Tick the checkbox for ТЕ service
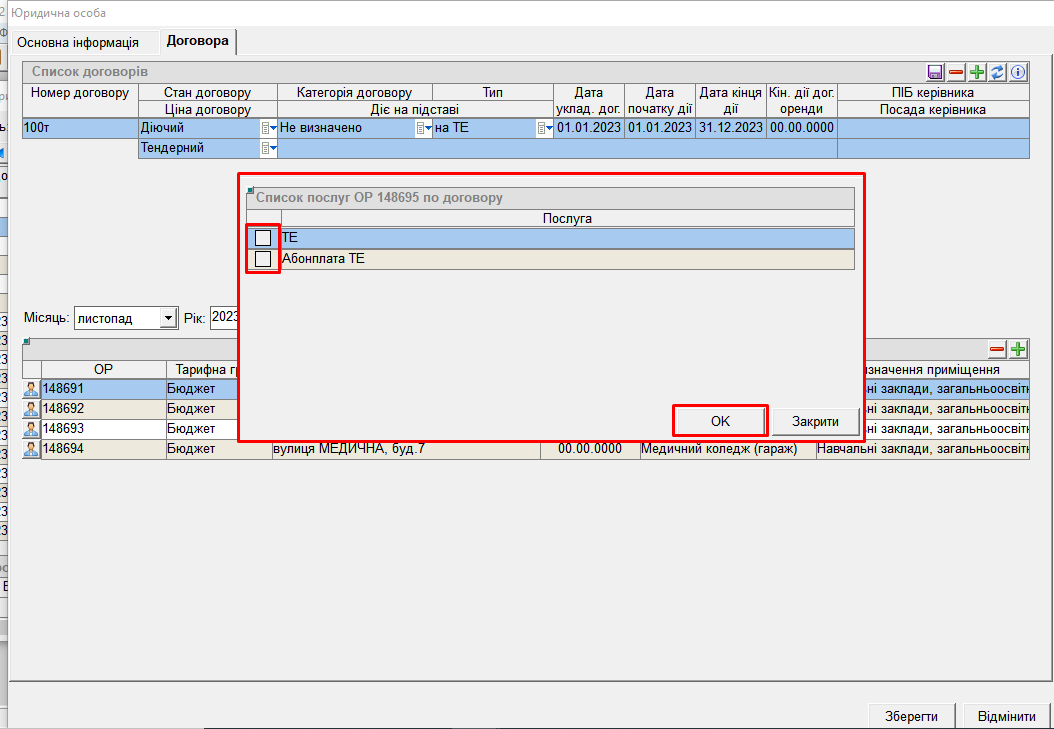Viewport: 1054px width, 729px height. (x=263, y=238)
